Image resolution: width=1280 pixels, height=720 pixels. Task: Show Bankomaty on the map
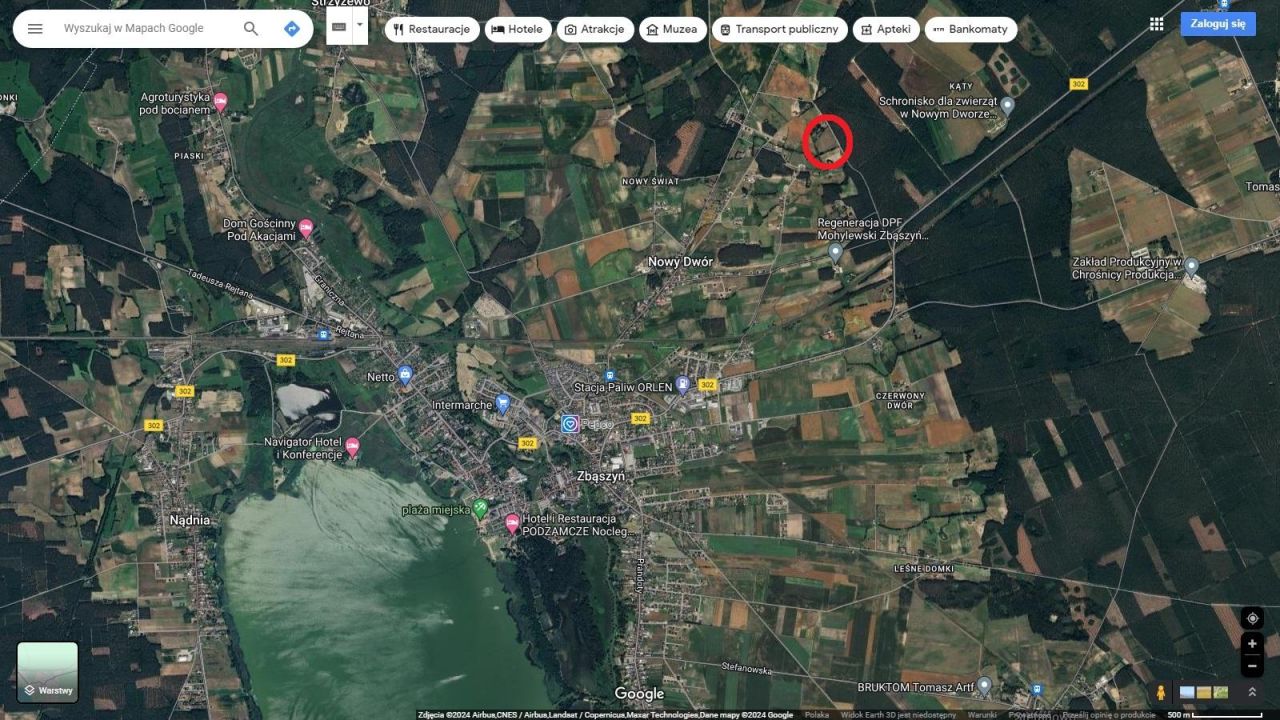(x=971, y=29)
